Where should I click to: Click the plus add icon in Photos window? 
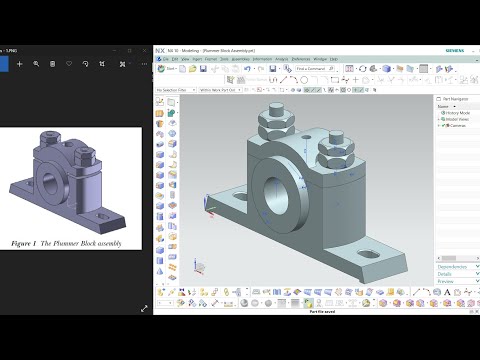(19, 64)
